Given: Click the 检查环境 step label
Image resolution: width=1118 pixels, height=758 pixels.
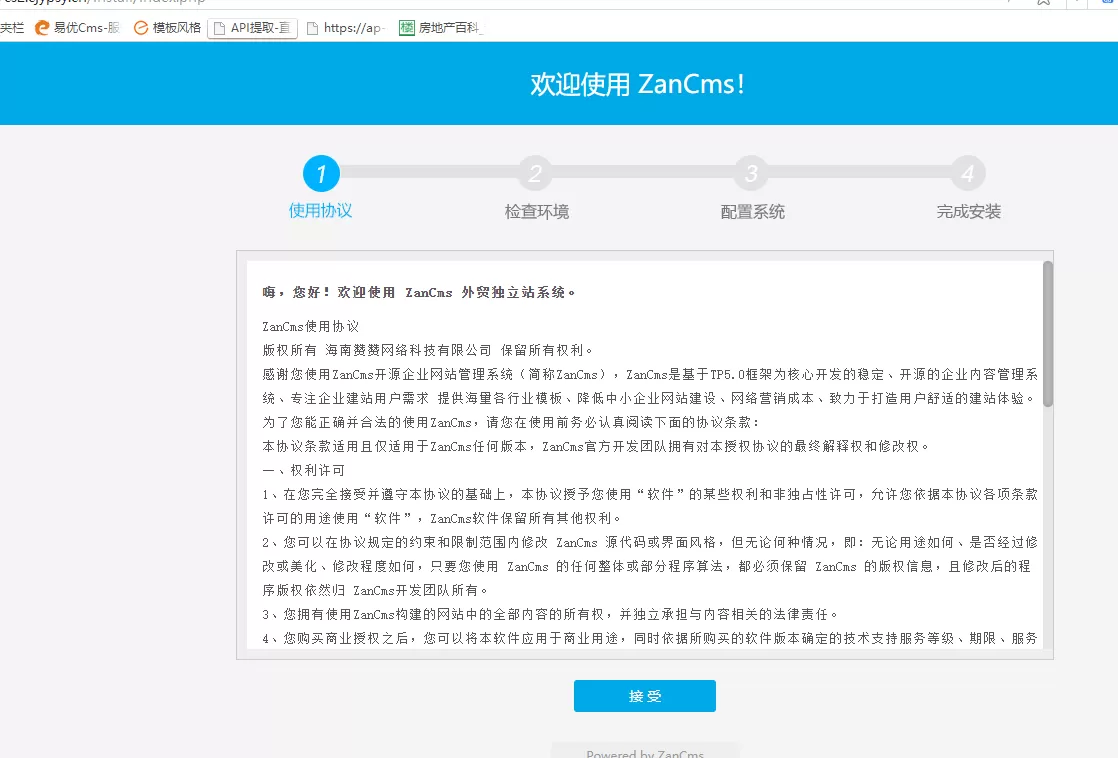Looking at the screenshot, I should [536, 212].
